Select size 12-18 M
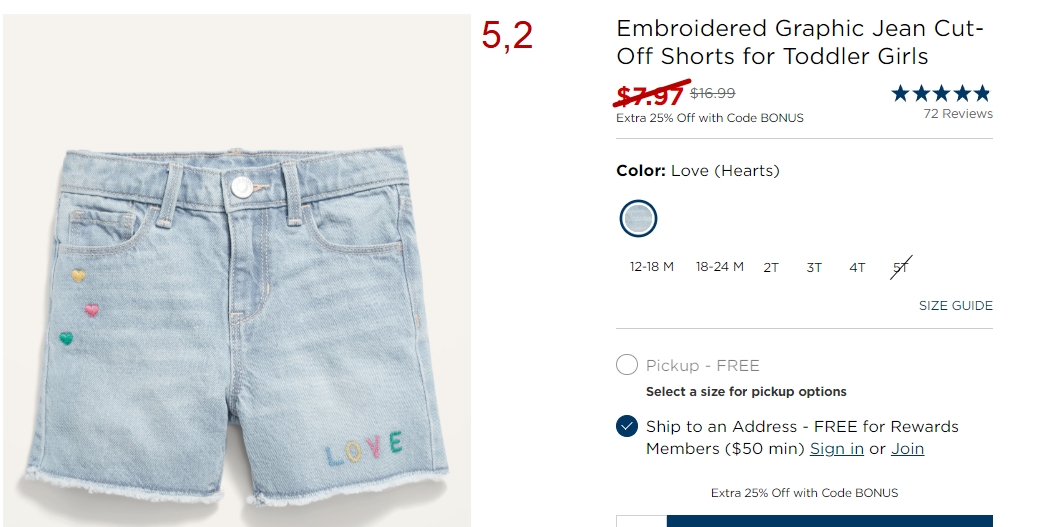 651,267
